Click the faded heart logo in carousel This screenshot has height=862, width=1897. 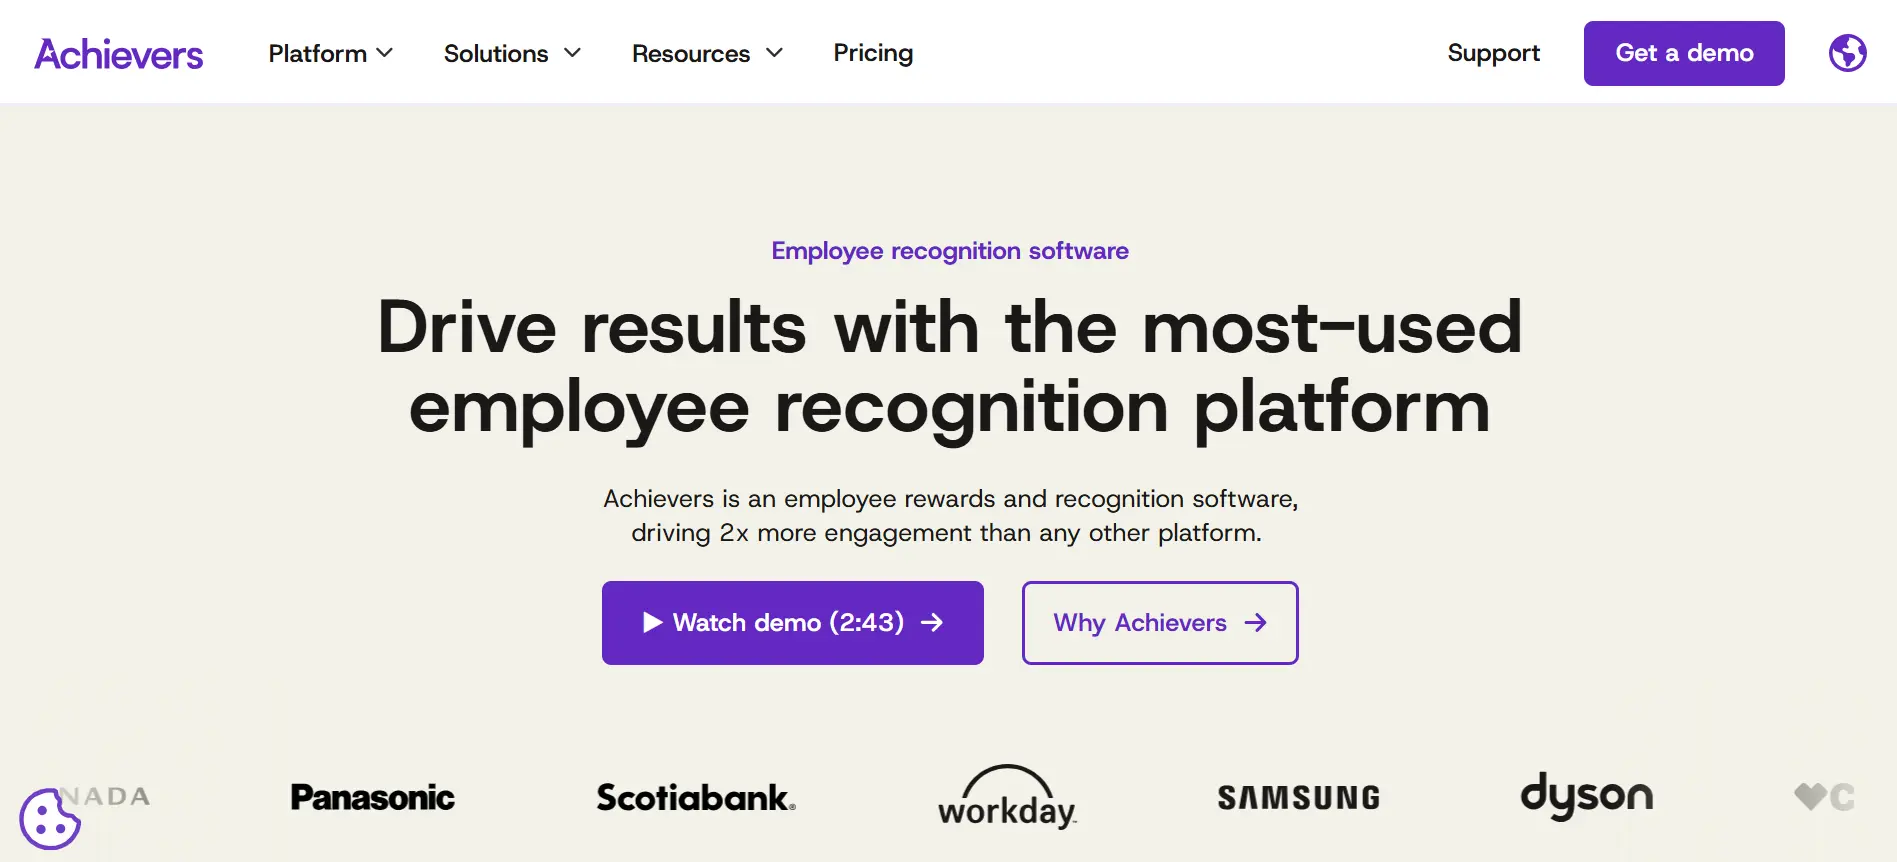pos(1810,796)
